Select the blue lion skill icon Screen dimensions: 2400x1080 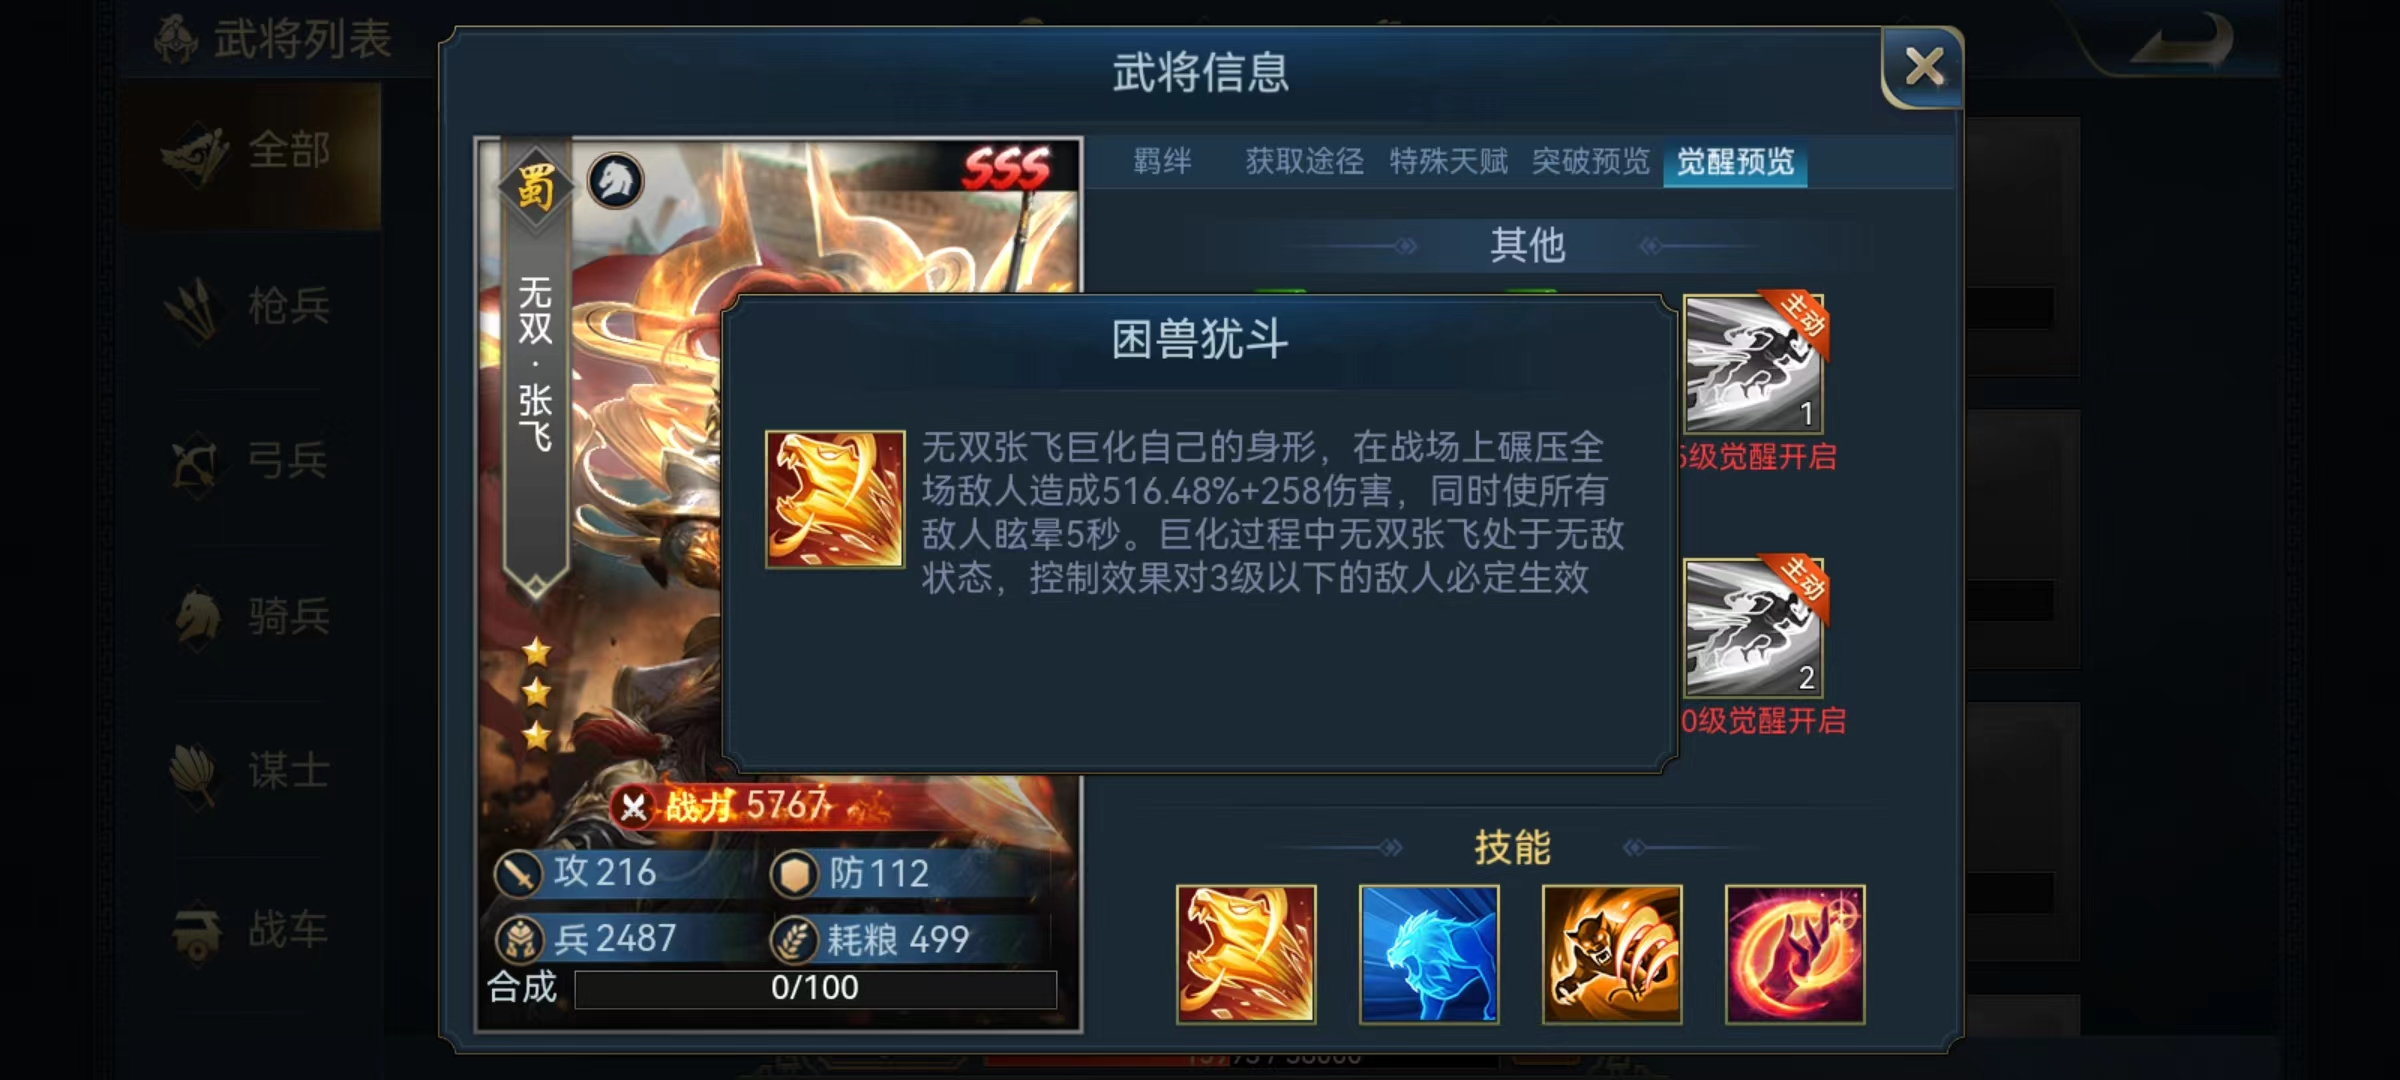tap(1428, 954)
